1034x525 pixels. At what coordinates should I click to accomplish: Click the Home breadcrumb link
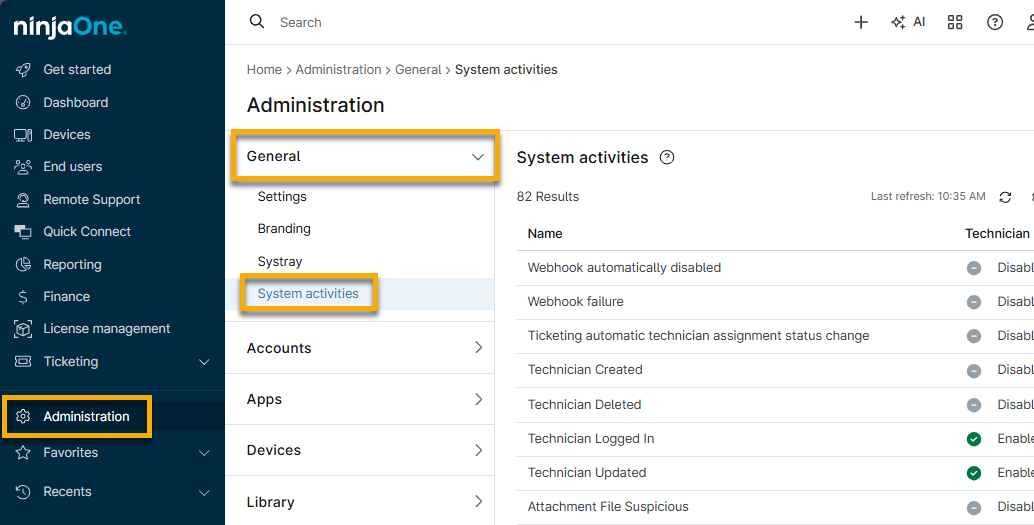pyautogui.click(x=264, y=70)
